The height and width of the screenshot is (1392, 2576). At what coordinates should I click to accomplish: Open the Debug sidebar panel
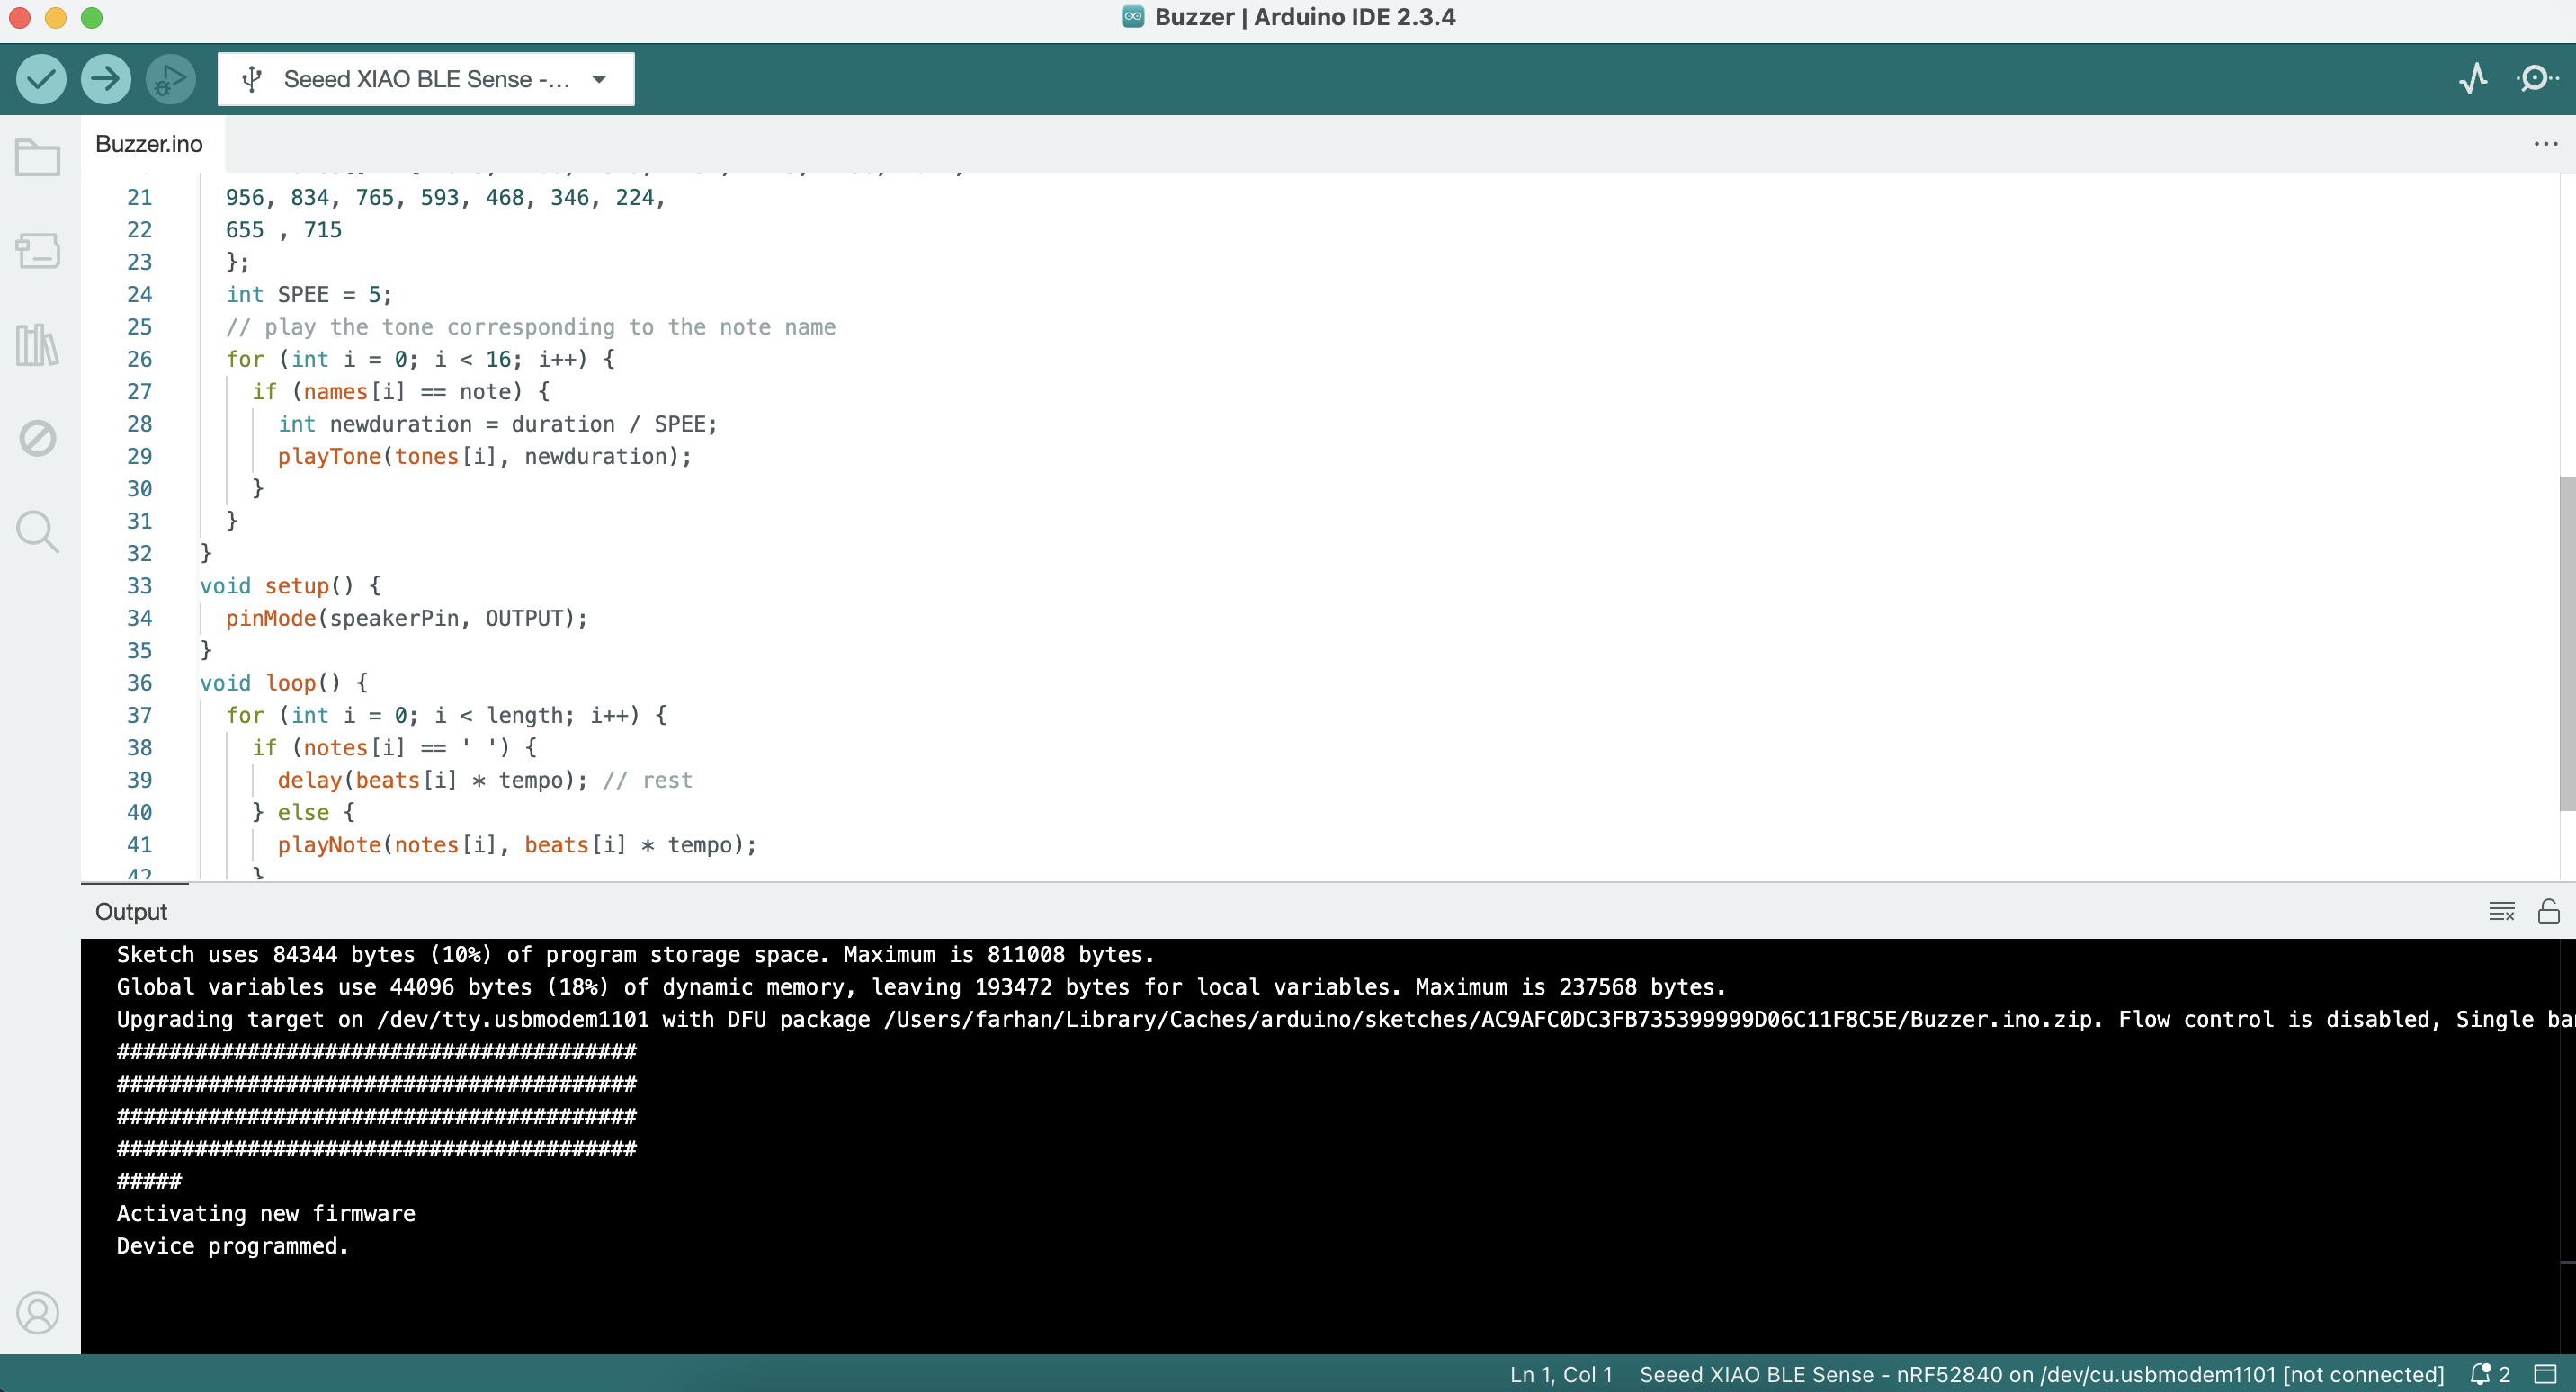tap(38, 438)
